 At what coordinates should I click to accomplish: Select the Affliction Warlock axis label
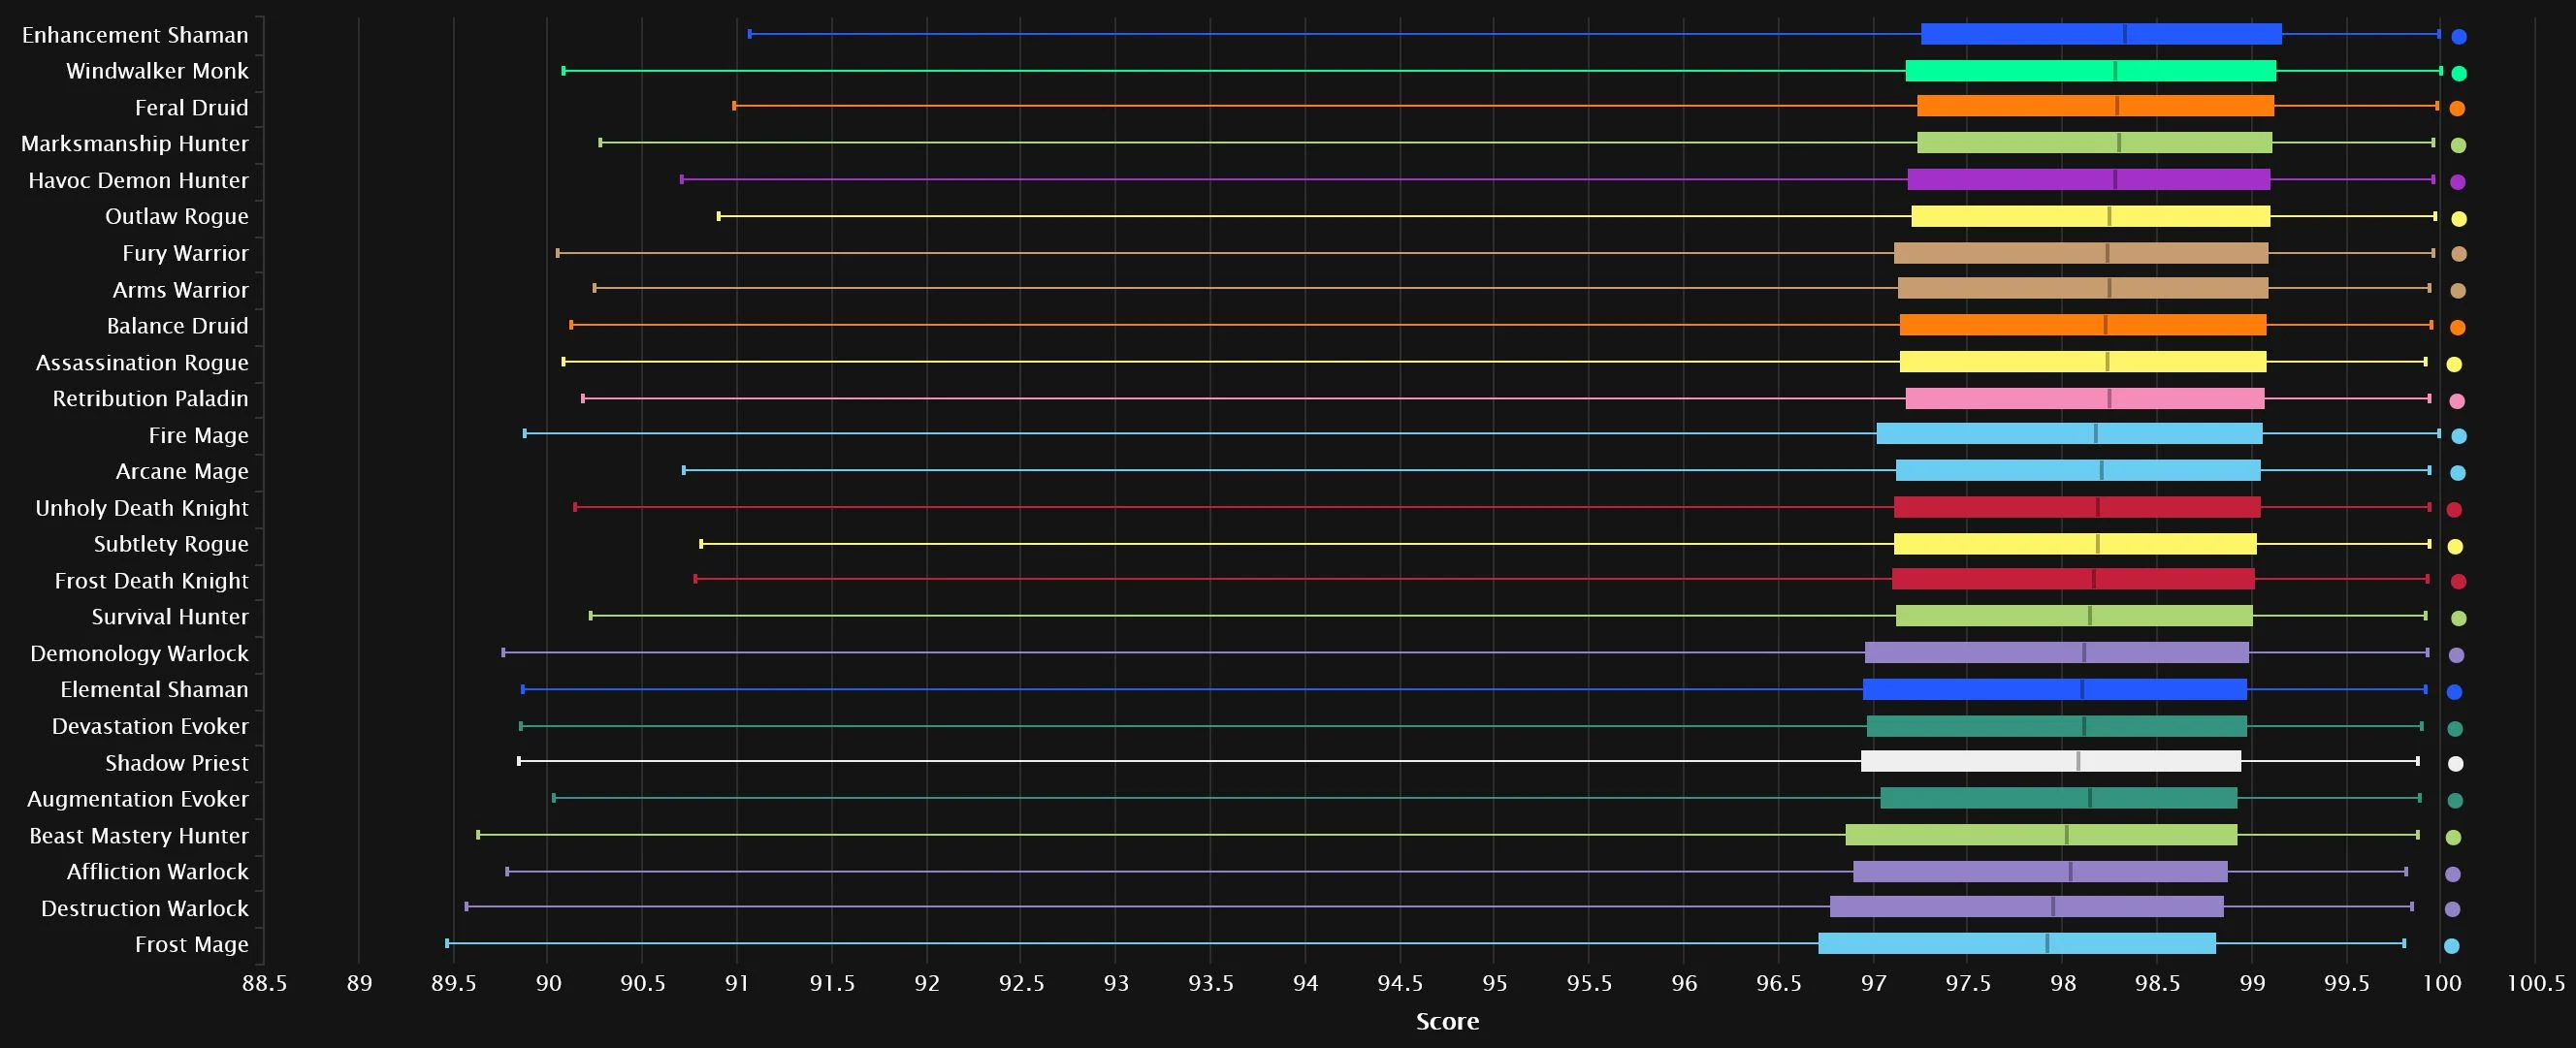click(x=157, y=872)
